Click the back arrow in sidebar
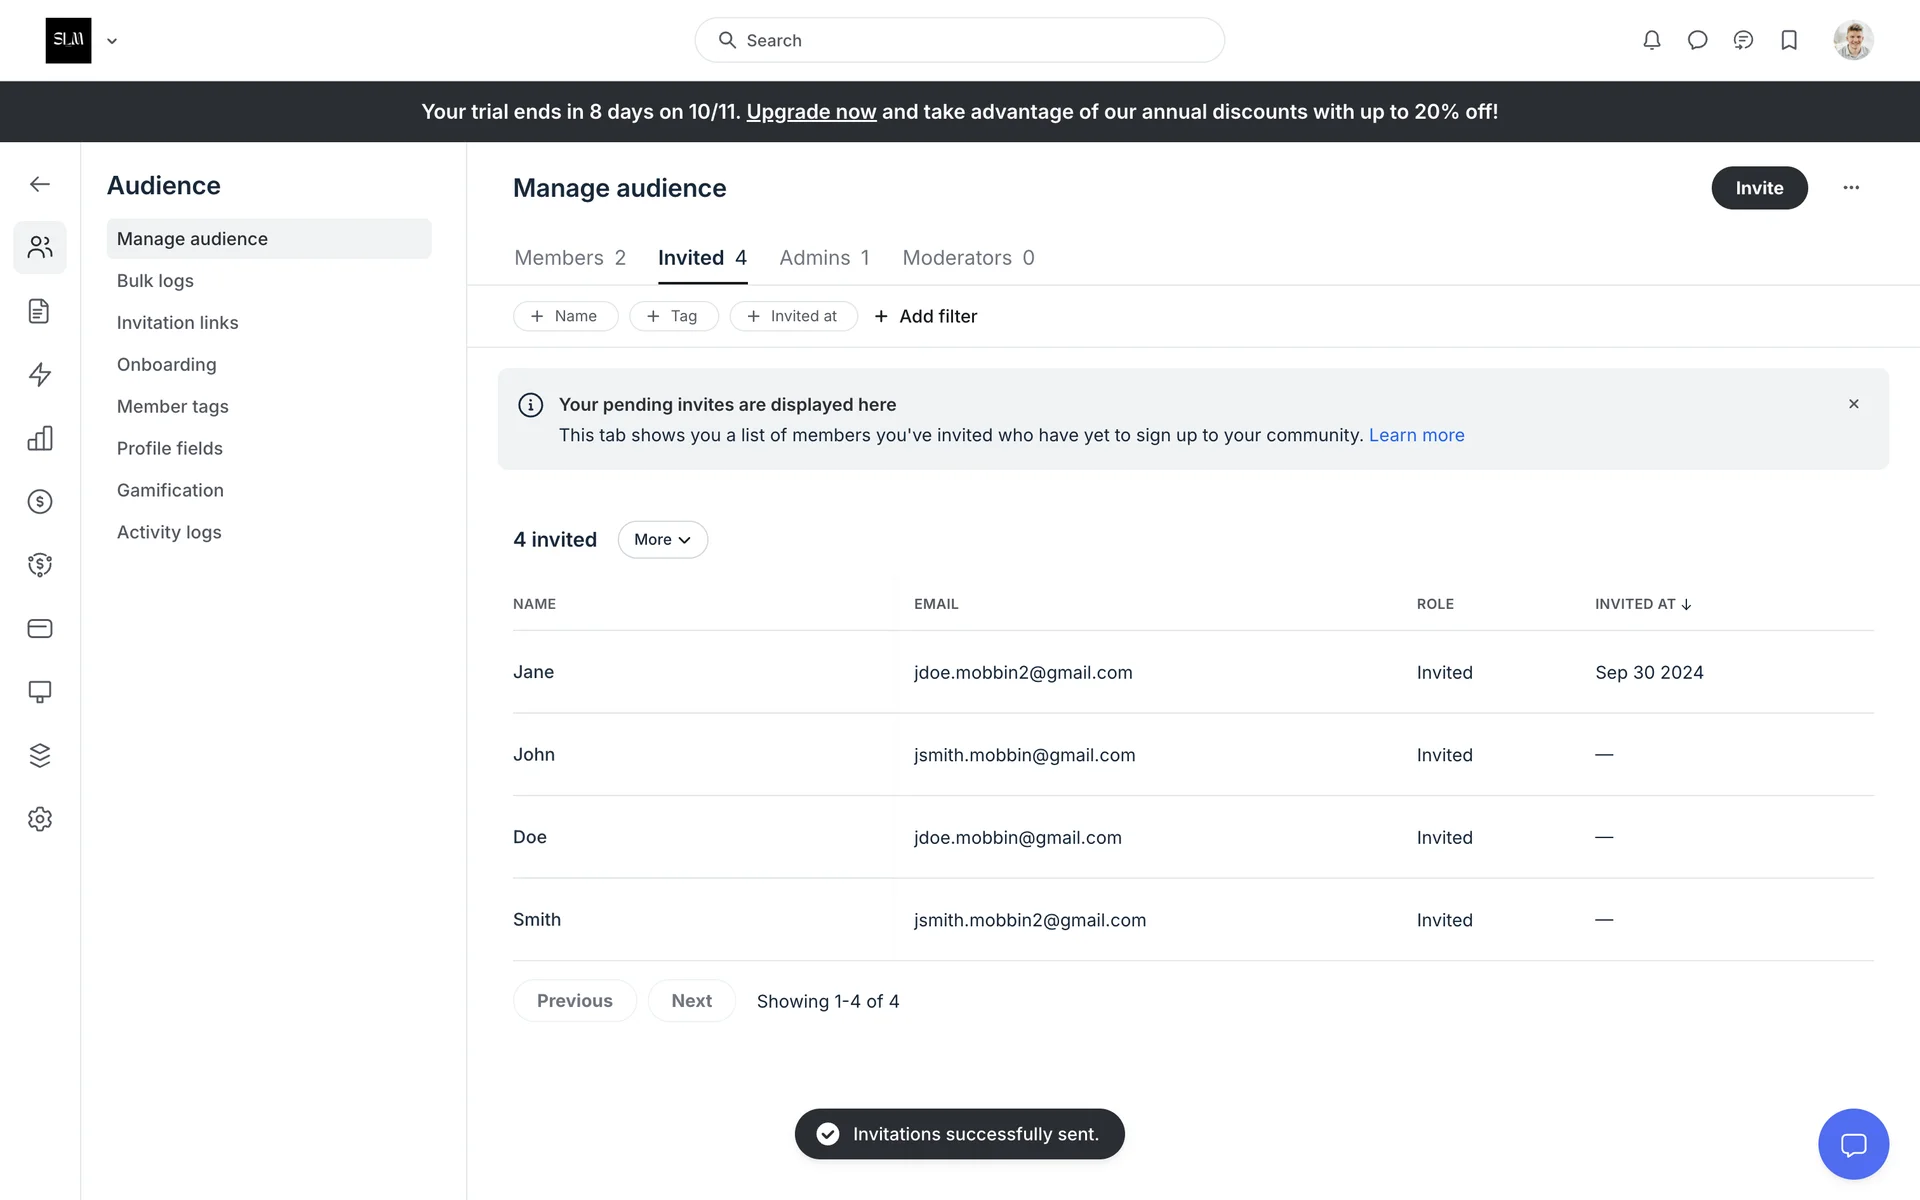Screen dimensions: 1920x1200 pyautogui.click(x=40, y=184)
